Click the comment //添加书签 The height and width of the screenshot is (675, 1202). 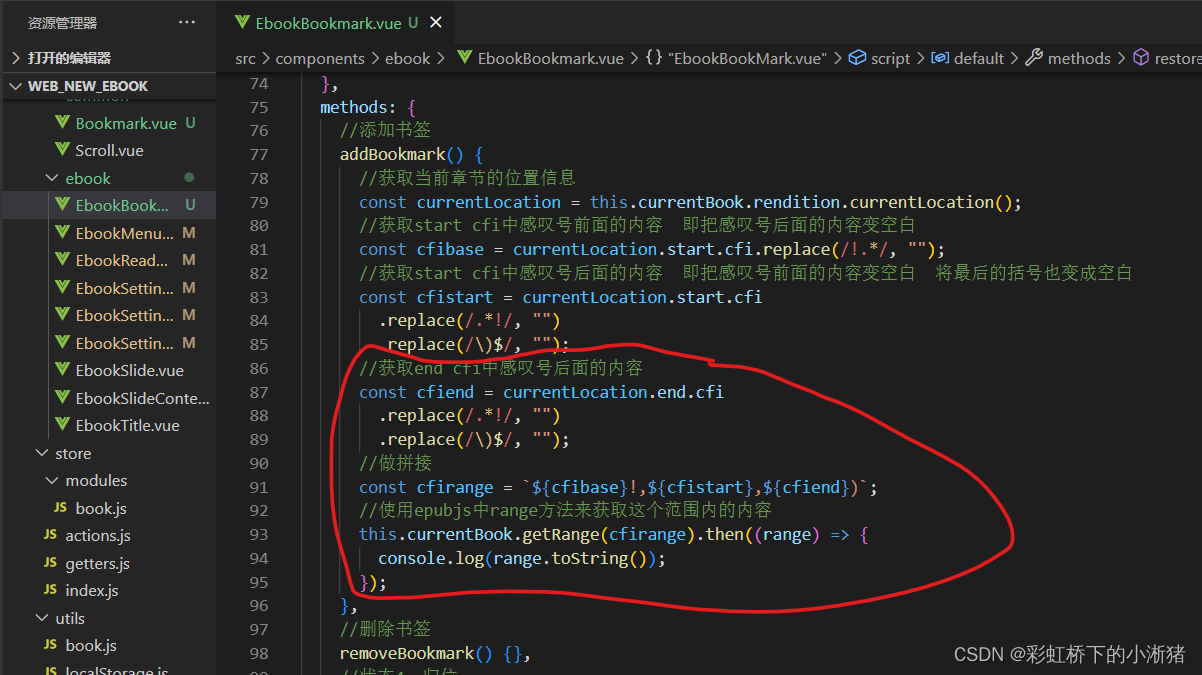[385, 130]
